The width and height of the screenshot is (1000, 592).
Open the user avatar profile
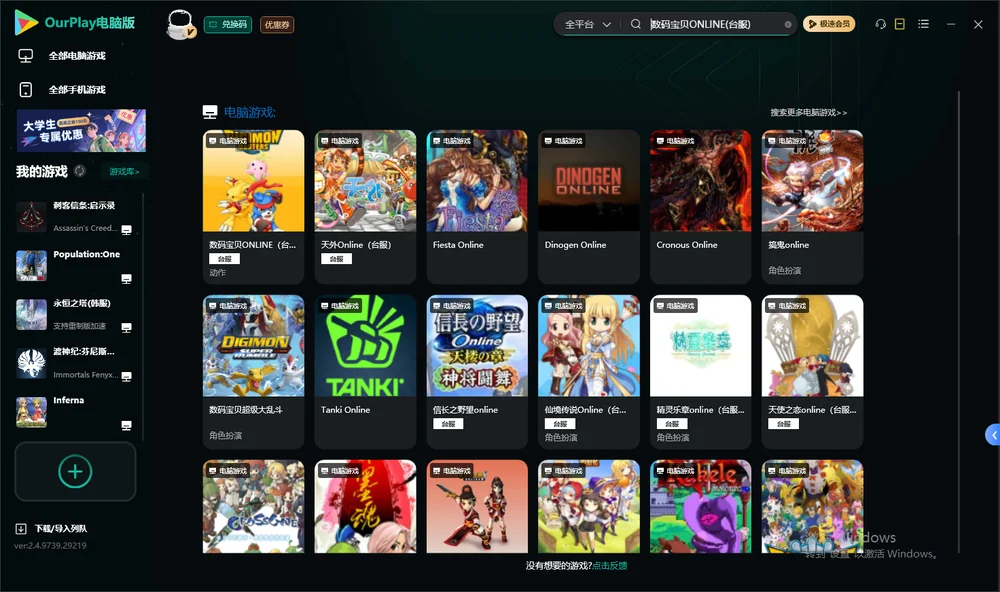click(180, 24)
